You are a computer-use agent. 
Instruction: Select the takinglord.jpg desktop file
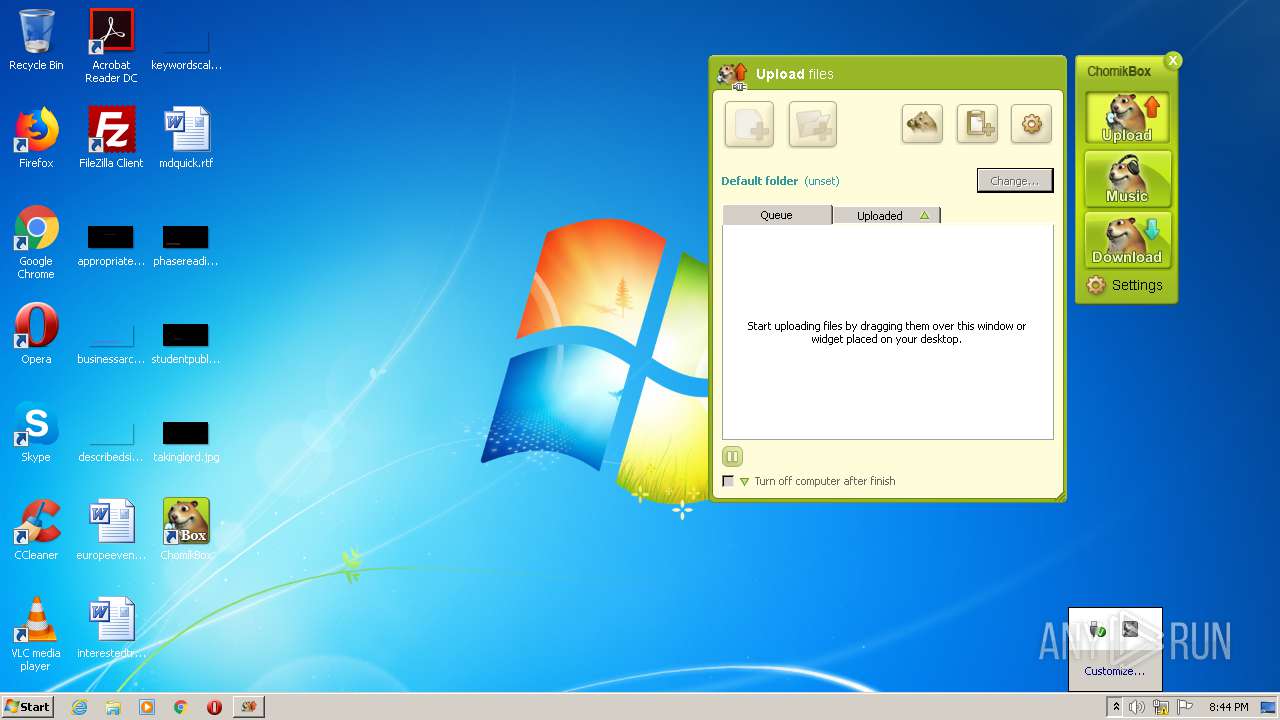tap(186, 441)
